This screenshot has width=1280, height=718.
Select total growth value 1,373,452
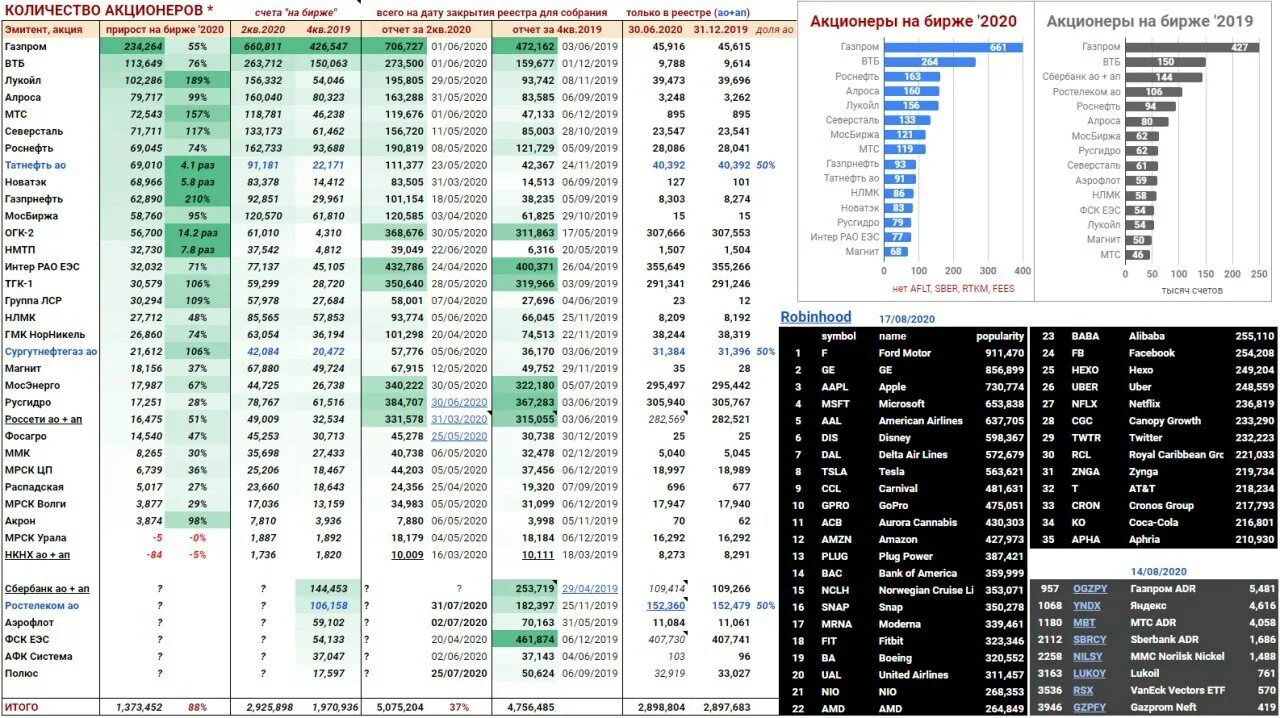139,708
